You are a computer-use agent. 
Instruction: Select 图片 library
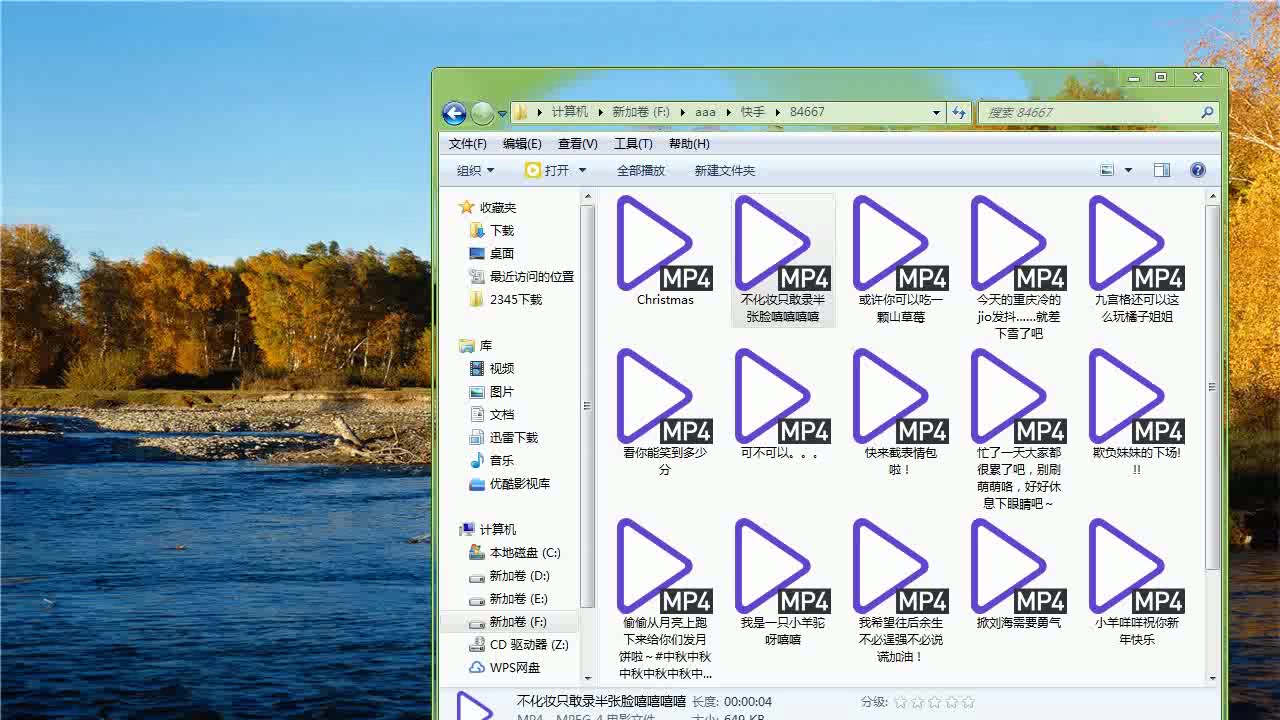(491, 391)
